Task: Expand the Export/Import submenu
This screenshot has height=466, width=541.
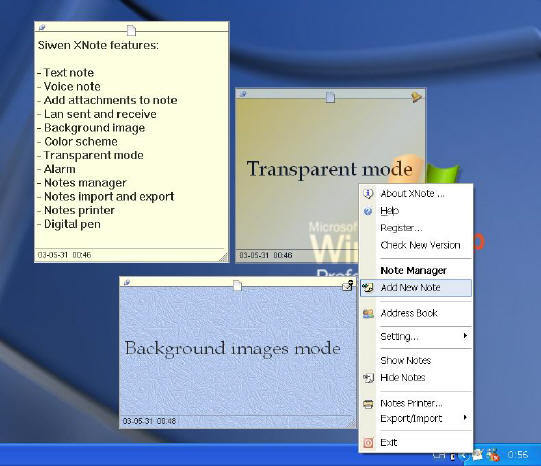Action: tap(416, 418)
